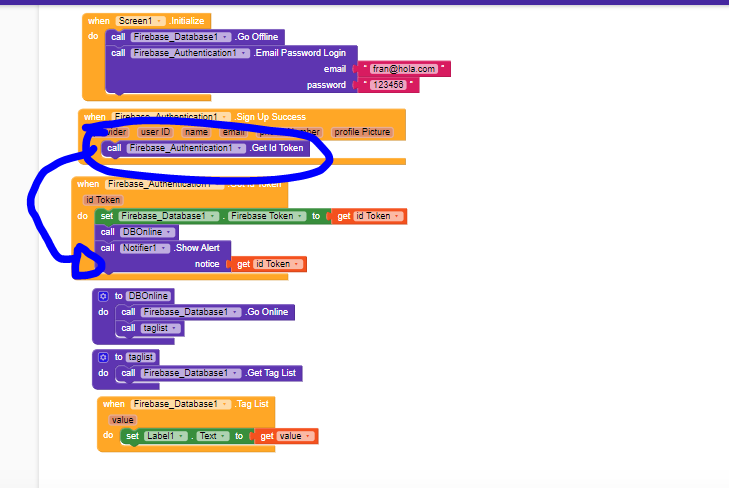
Task: Click the taglist procedure name field
Action: pyautogui.click(x=141, y=357)
